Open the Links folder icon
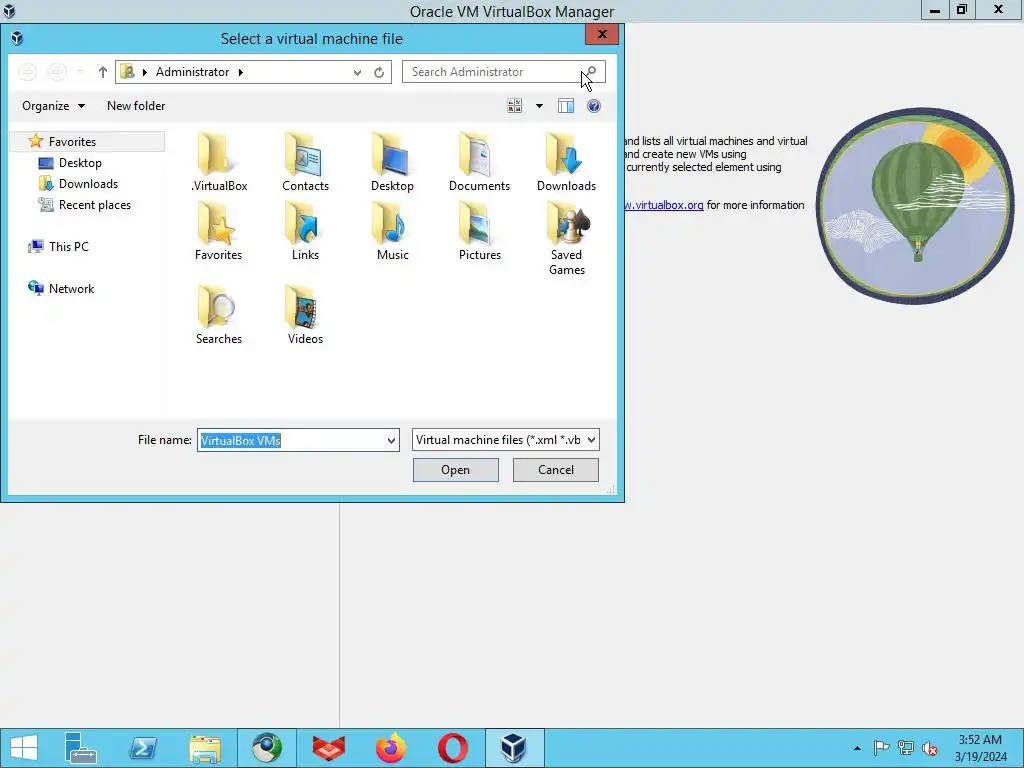Screen dimensions: 1024x768 305,231
